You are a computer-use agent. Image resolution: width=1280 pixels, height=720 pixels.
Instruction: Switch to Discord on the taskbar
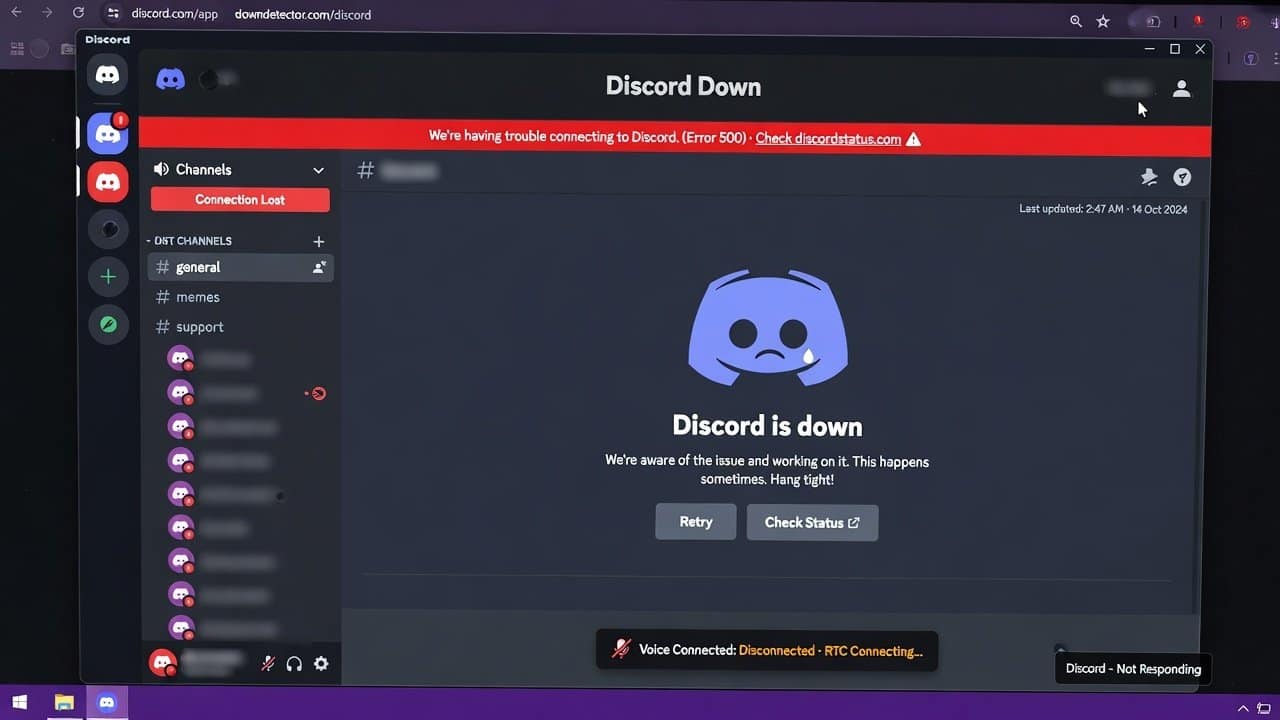(107, 703)
